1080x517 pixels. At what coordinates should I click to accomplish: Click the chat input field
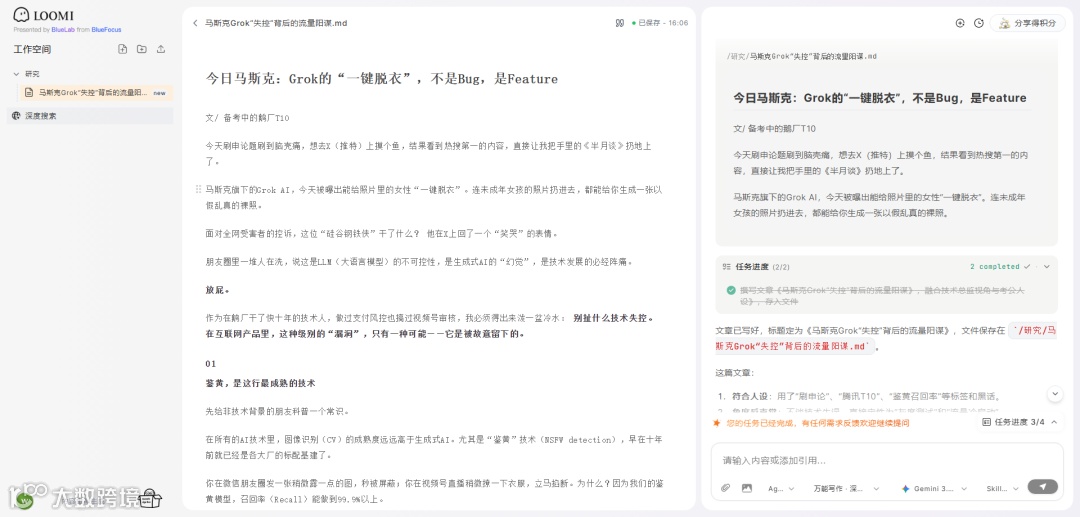tap(887, 460)
